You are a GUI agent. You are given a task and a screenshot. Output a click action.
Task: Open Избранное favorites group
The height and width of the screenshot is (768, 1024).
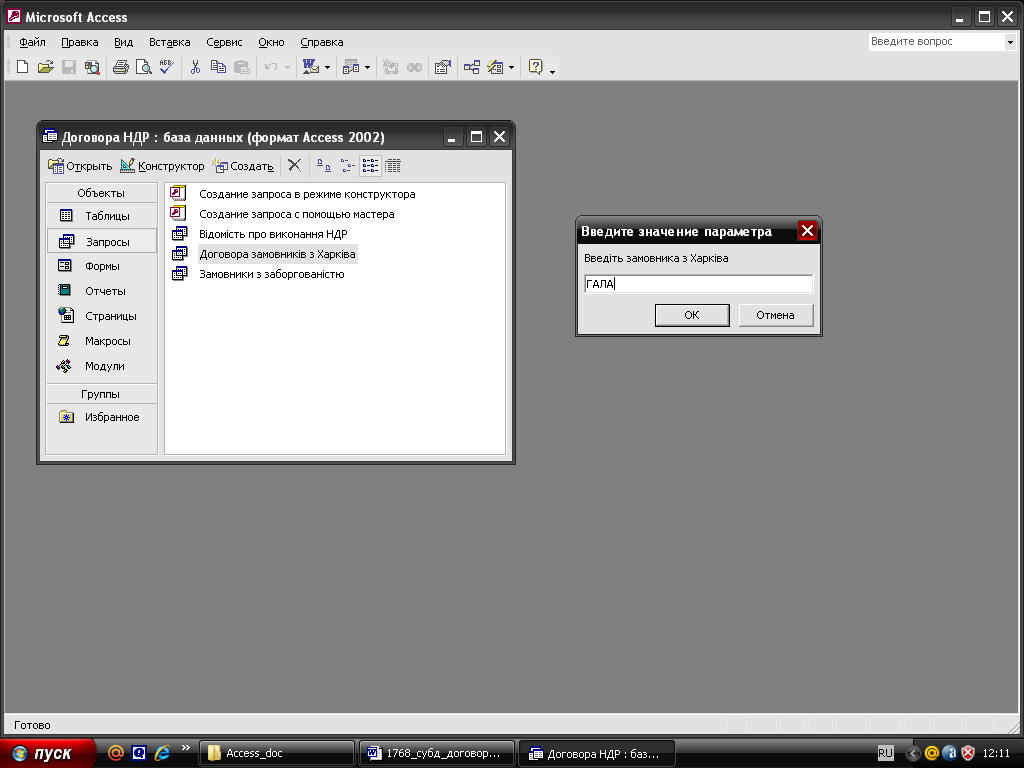click(101, 417)
